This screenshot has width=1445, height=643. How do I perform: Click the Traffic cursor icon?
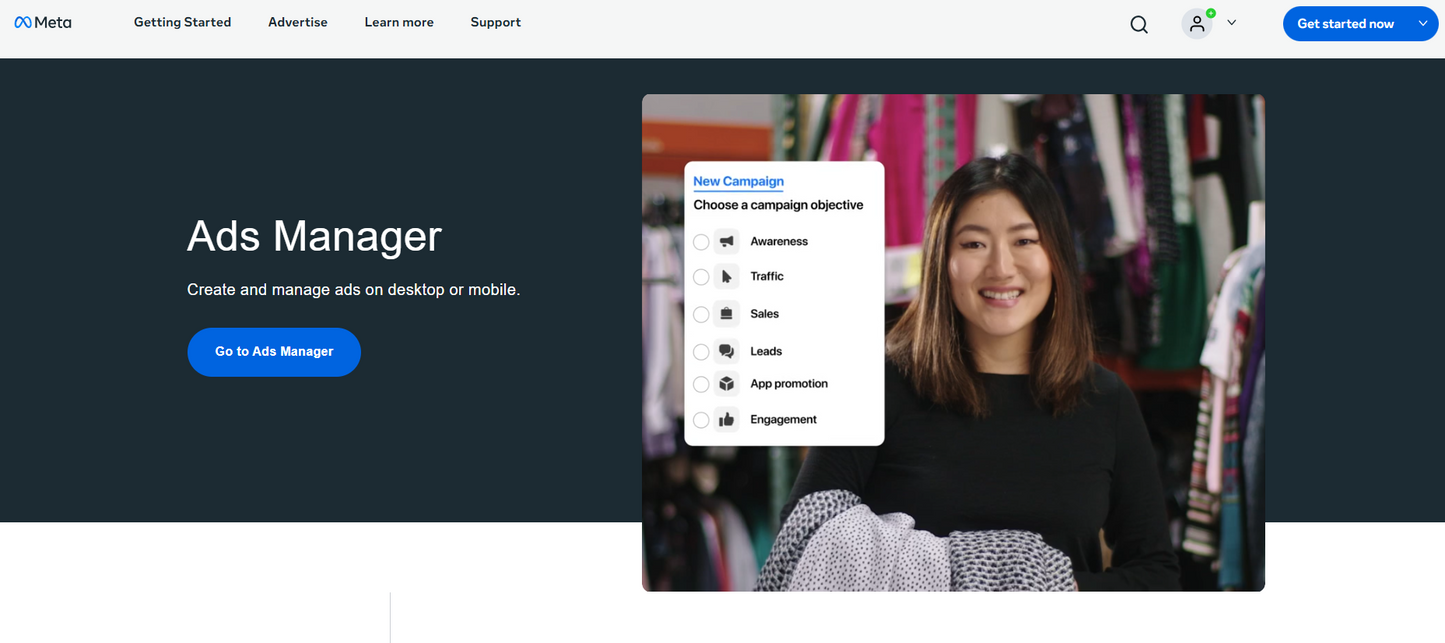coord(726,277)
